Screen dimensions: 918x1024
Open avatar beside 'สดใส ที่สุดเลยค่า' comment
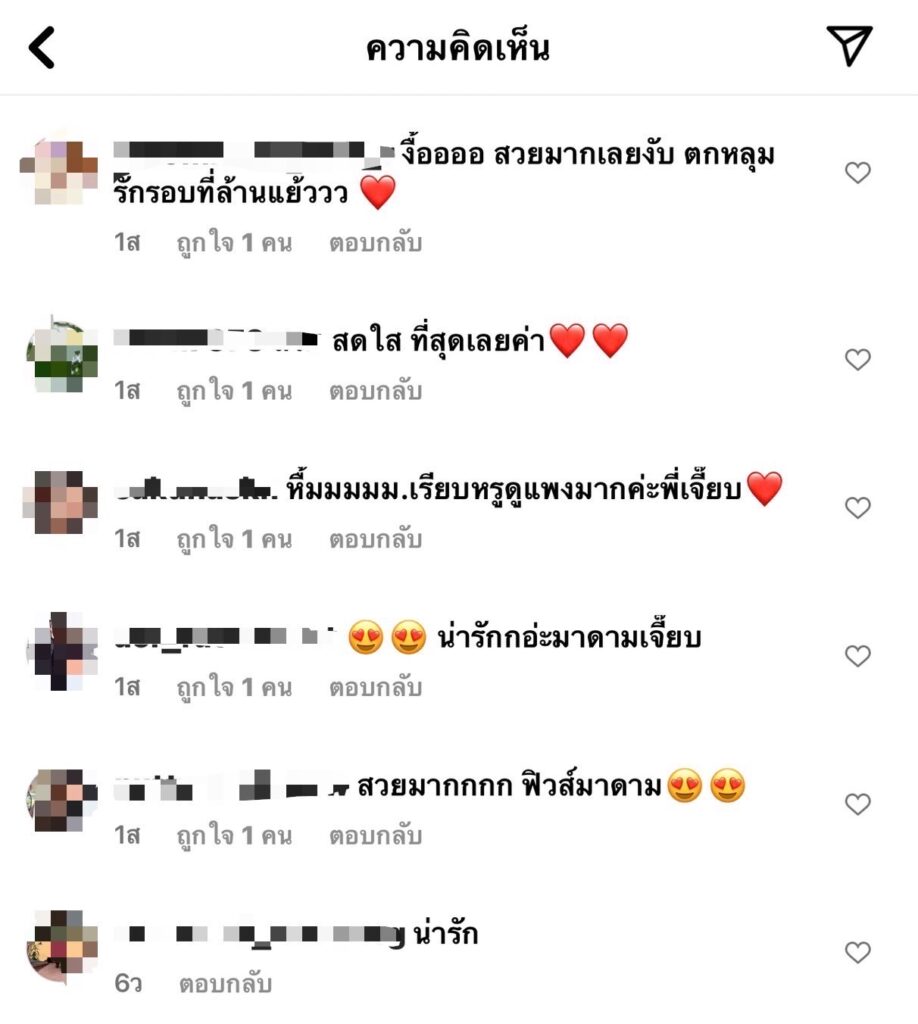[x=60, y=356]
